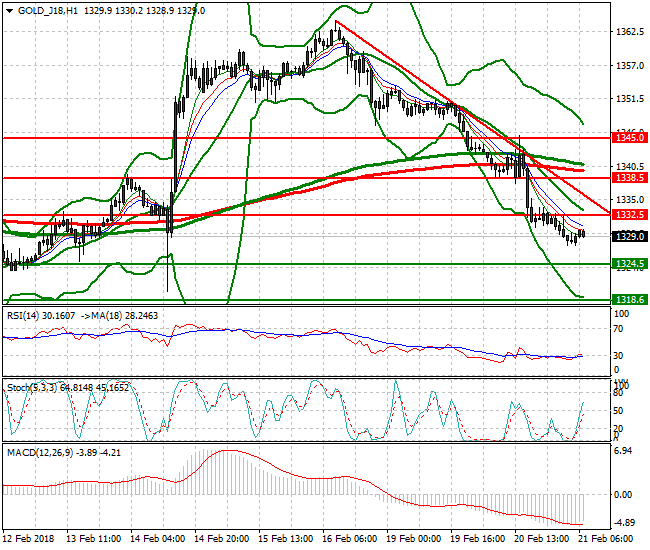Click the 1357.0 price axis value

tap(630, 65)
